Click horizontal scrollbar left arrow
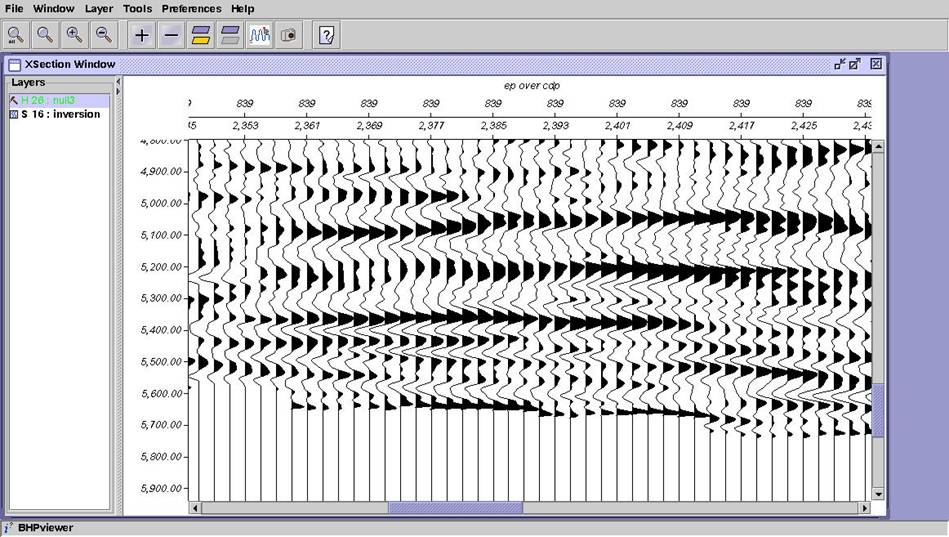 tap(195, 508)
